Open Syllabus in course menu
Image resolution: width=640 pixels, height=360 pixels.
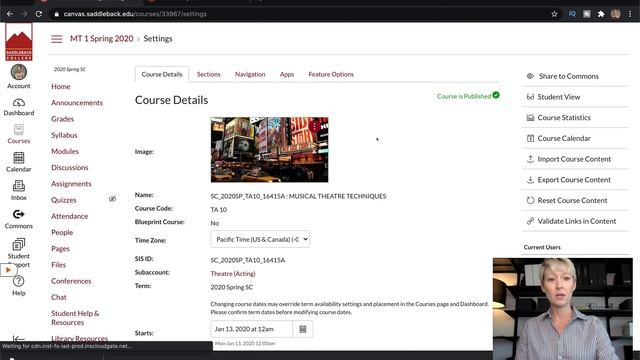(x=64, y=135)
